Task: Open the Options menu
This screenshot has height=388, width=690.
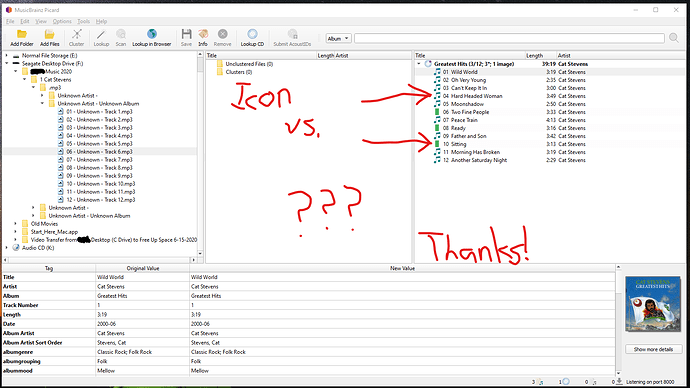Action: (62, 21)
